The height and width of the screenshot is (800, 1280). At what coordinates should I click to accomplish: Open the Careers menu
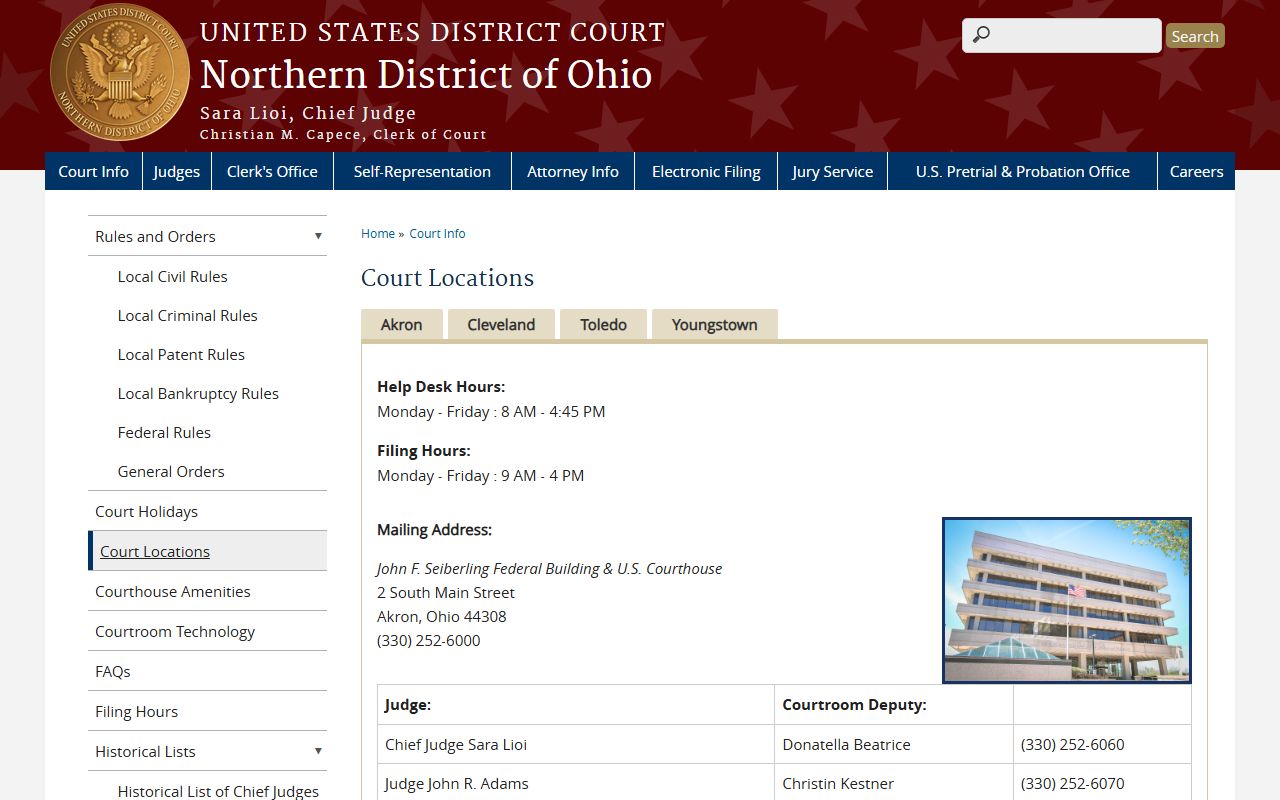click(1196, 171)
